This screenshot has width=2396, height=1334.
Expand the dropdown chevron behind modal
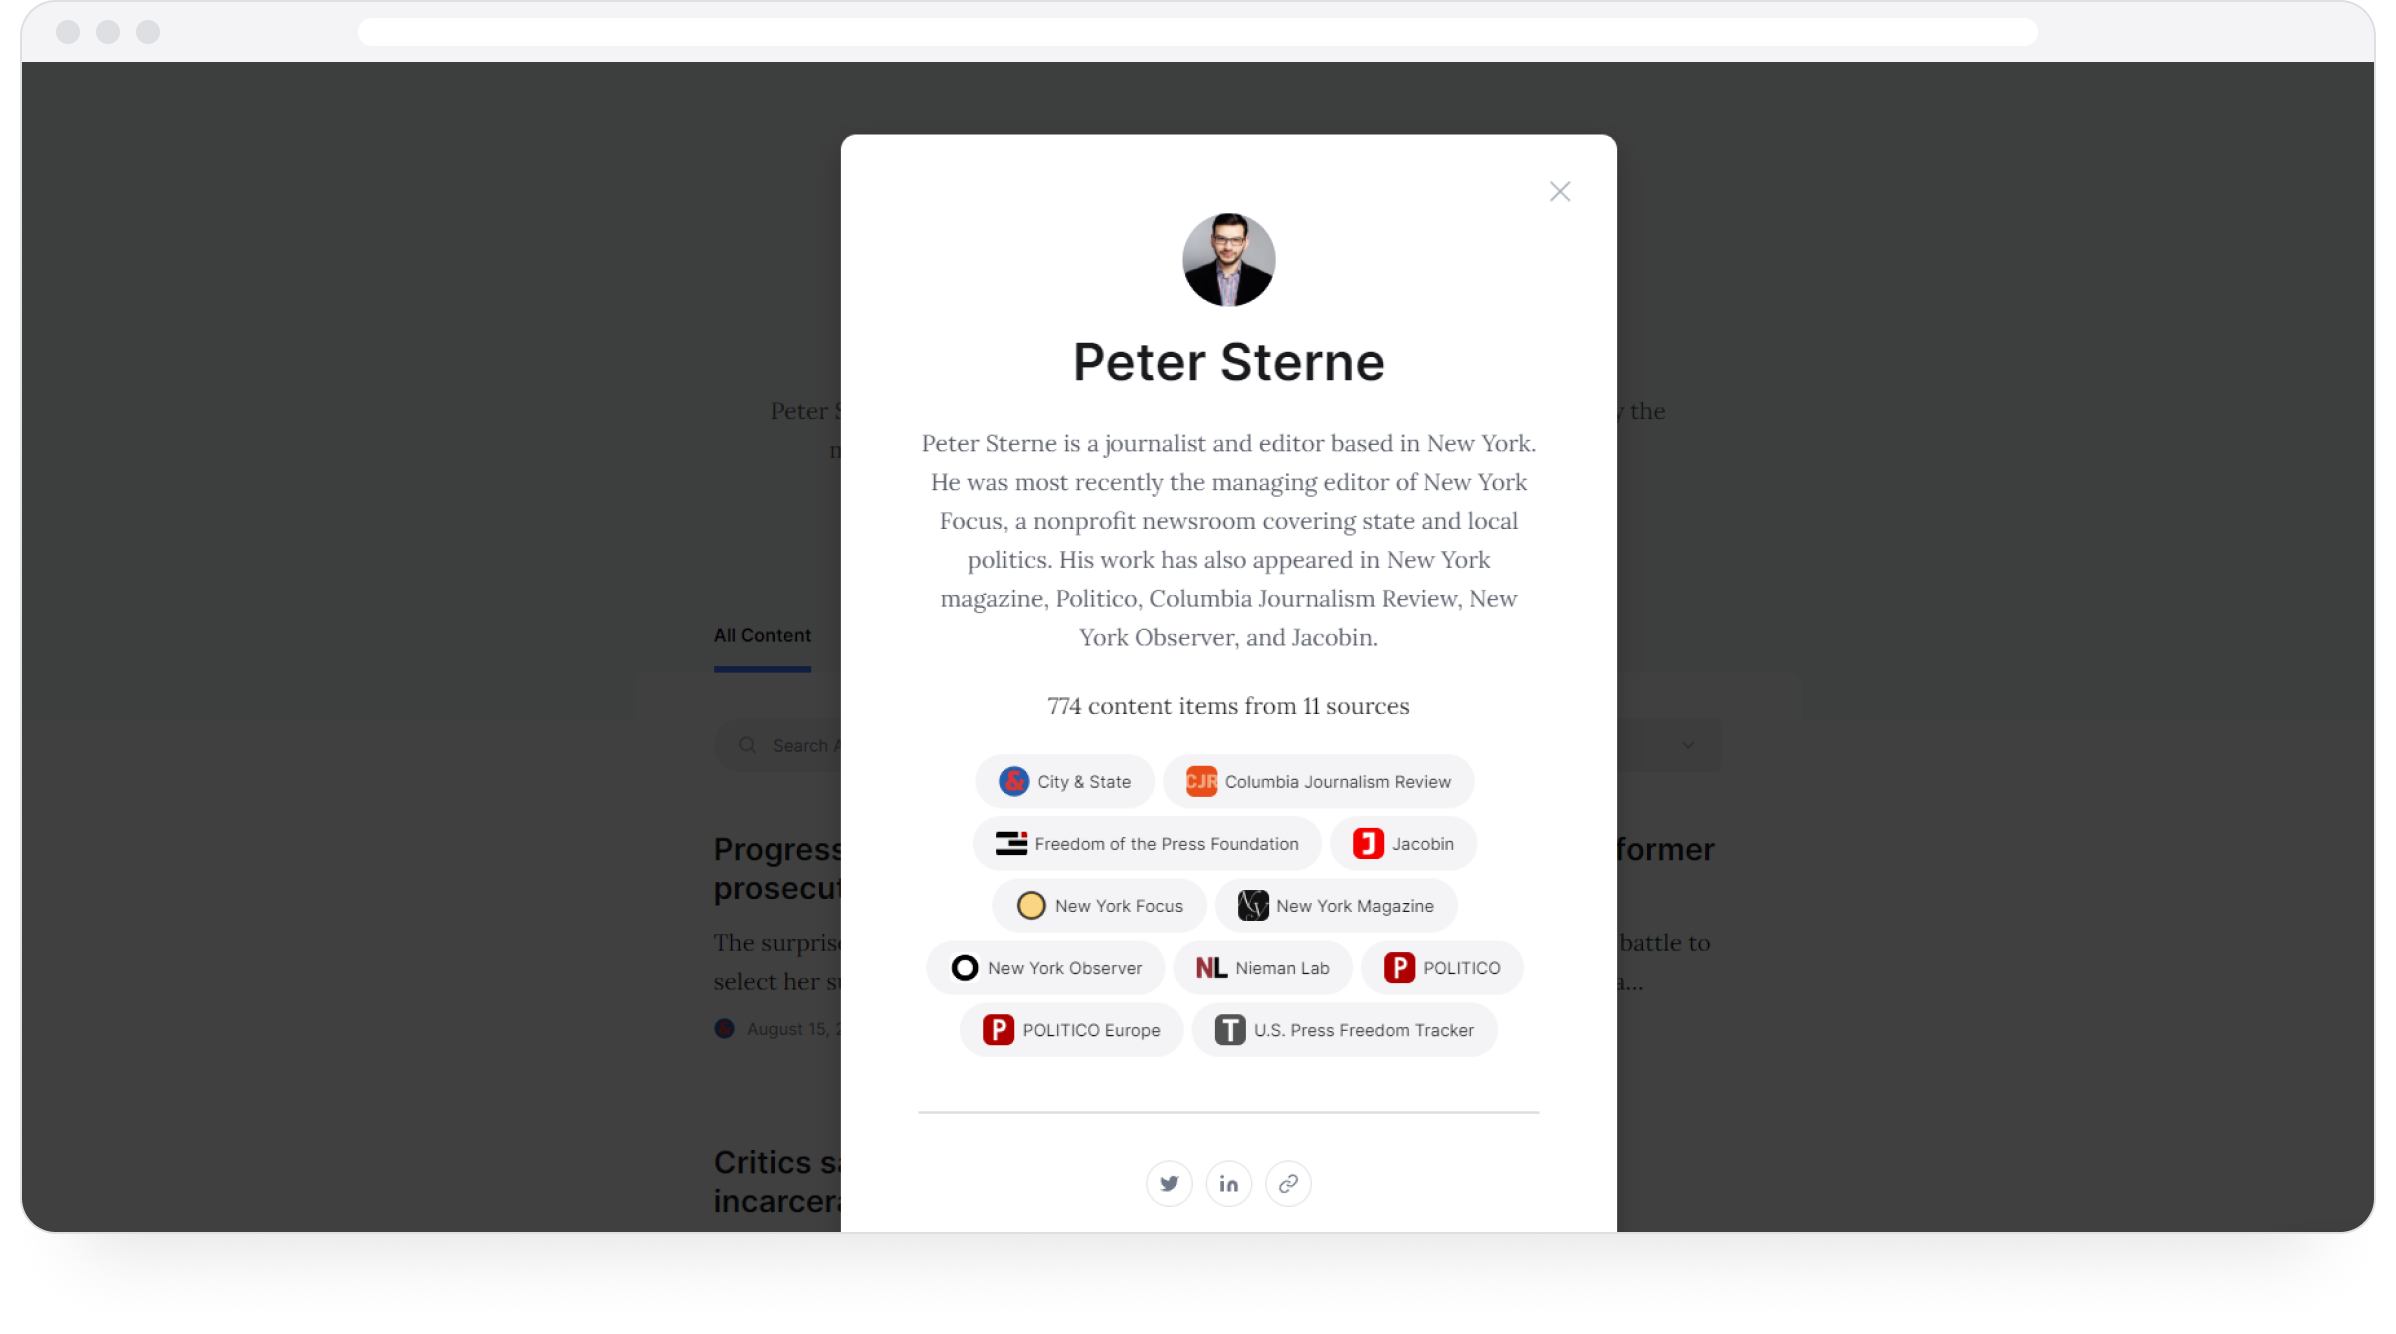coord(1688,746)
